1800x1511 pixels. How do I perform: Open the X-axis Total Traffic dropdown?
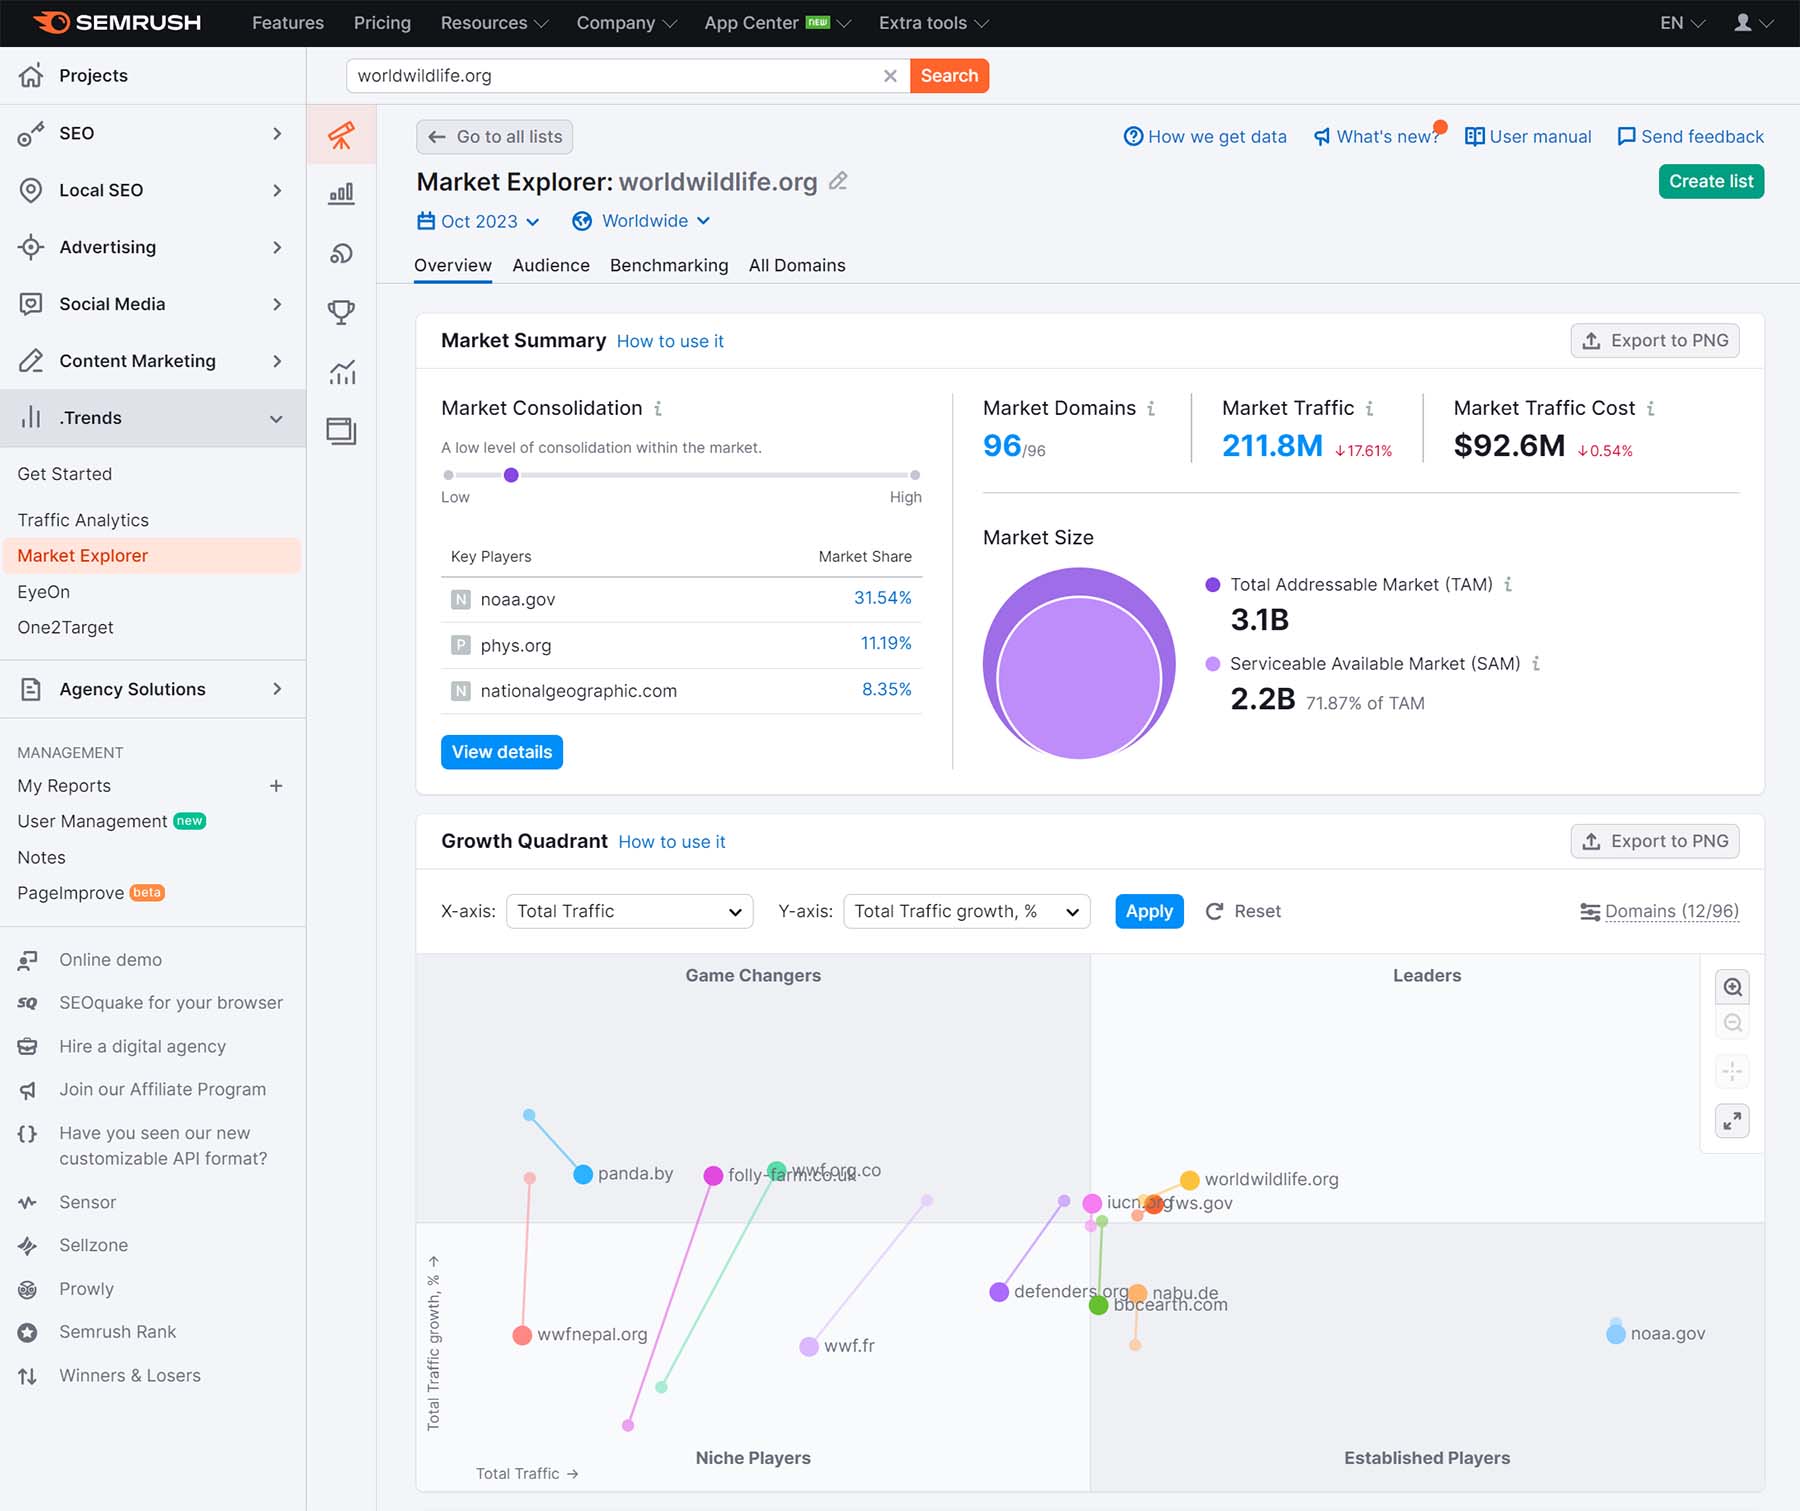click(x=629, y=911)
